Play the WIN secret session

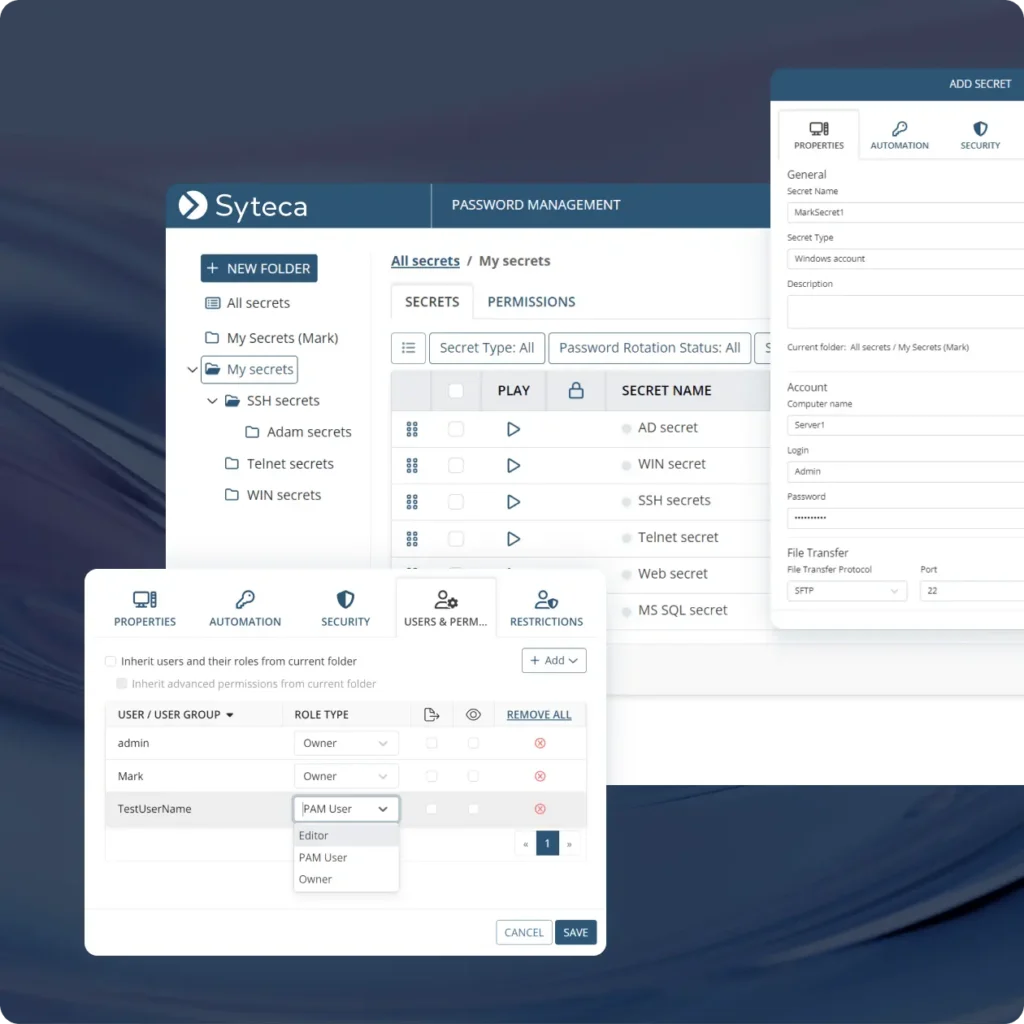tap(513, 466)
